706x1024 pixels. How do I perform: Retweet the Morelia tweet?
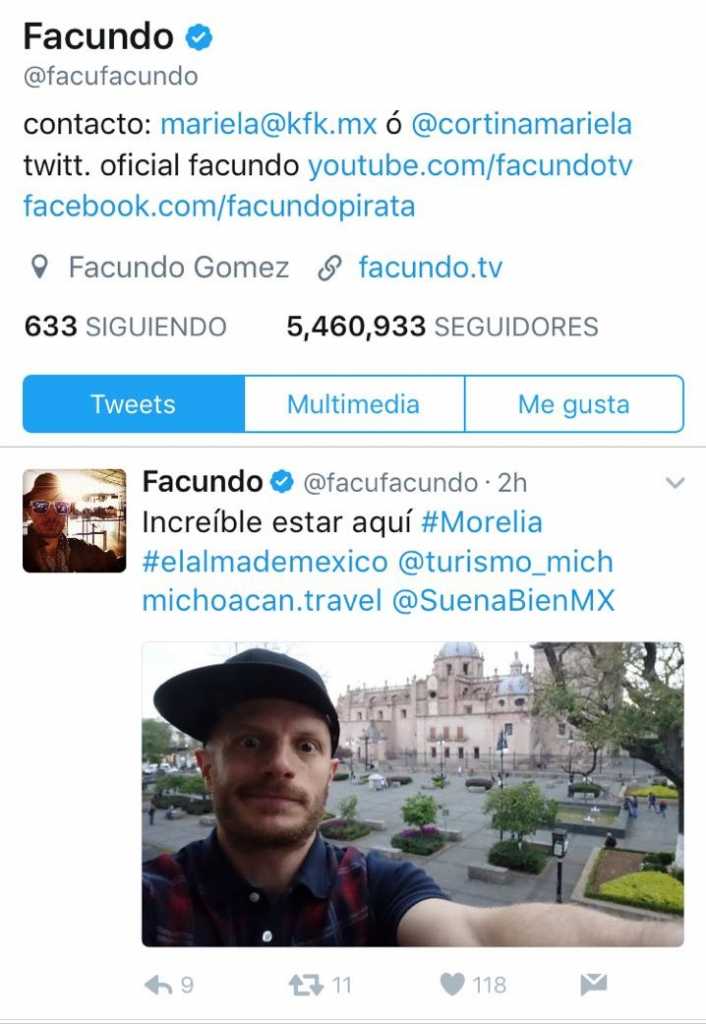(306, 984)
